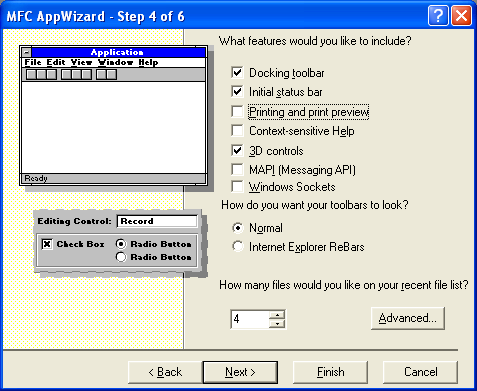Enable Printing and print preview
This screenshot has height=391, width=477.
pos(237,112)
